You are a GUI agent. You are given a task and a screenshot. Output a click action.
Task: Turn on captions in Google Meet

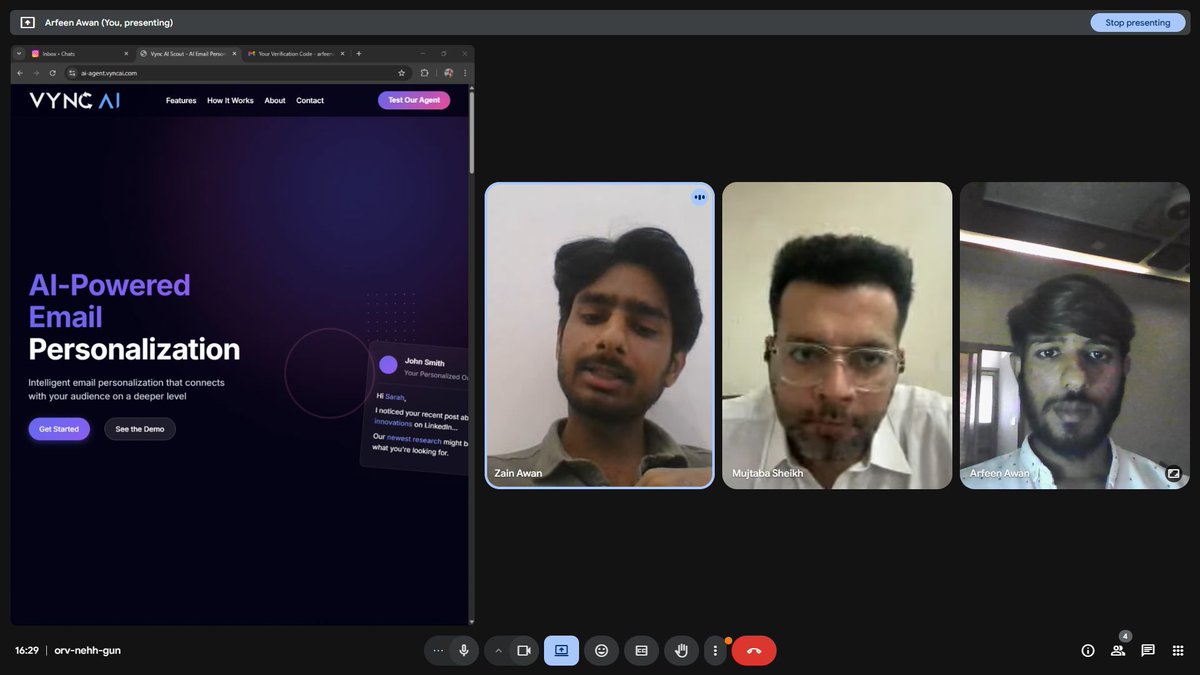click(640, 650)
